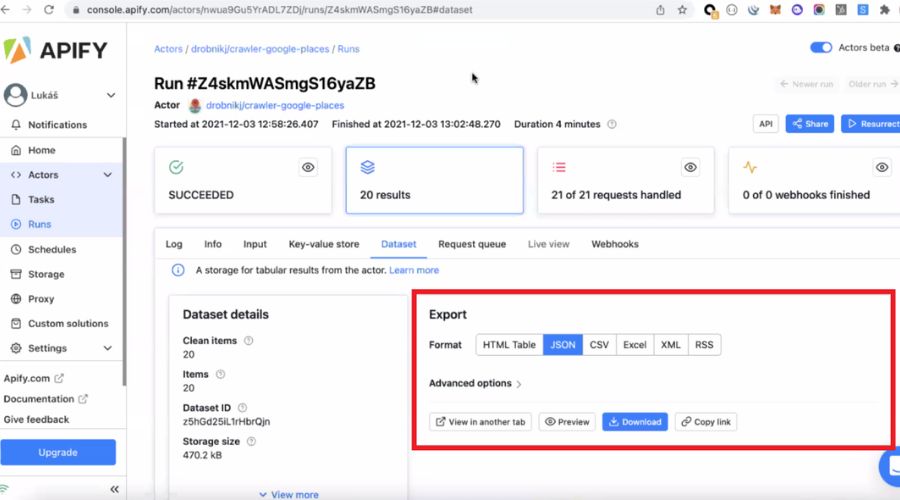The width and height of the screenshot is (900, 500).
Task: Click the 20 results layers icon
Action: tap(367, 167)
